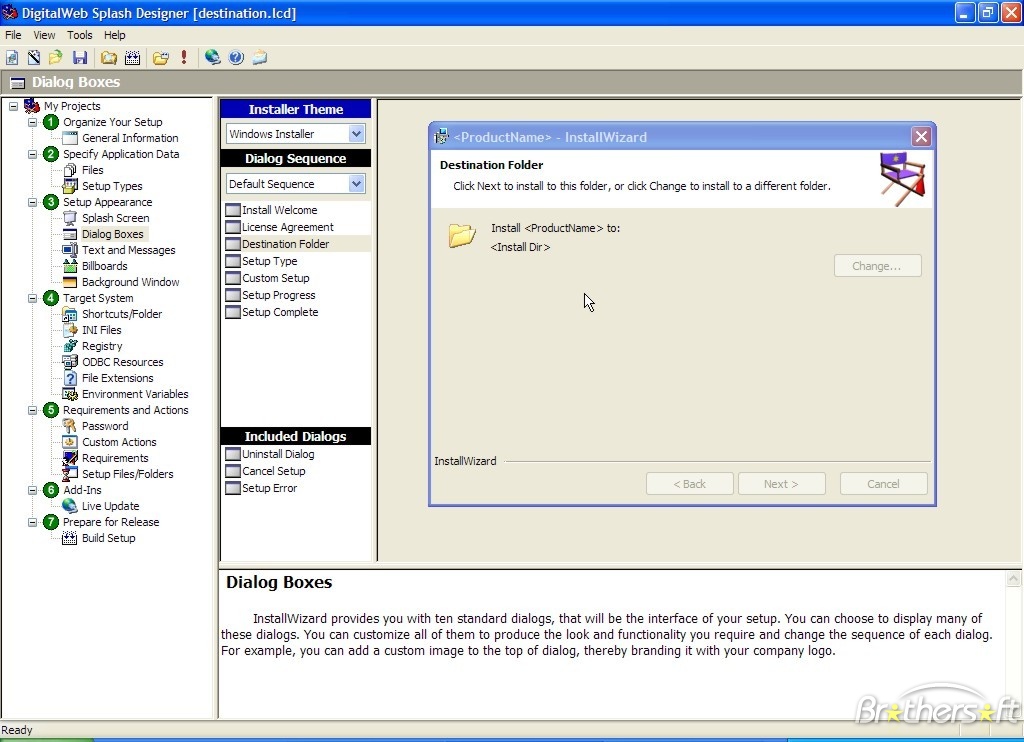Screen dimensions: 1024x742
Task: Open the Registry tree item
Action: (x=102, y=346)
